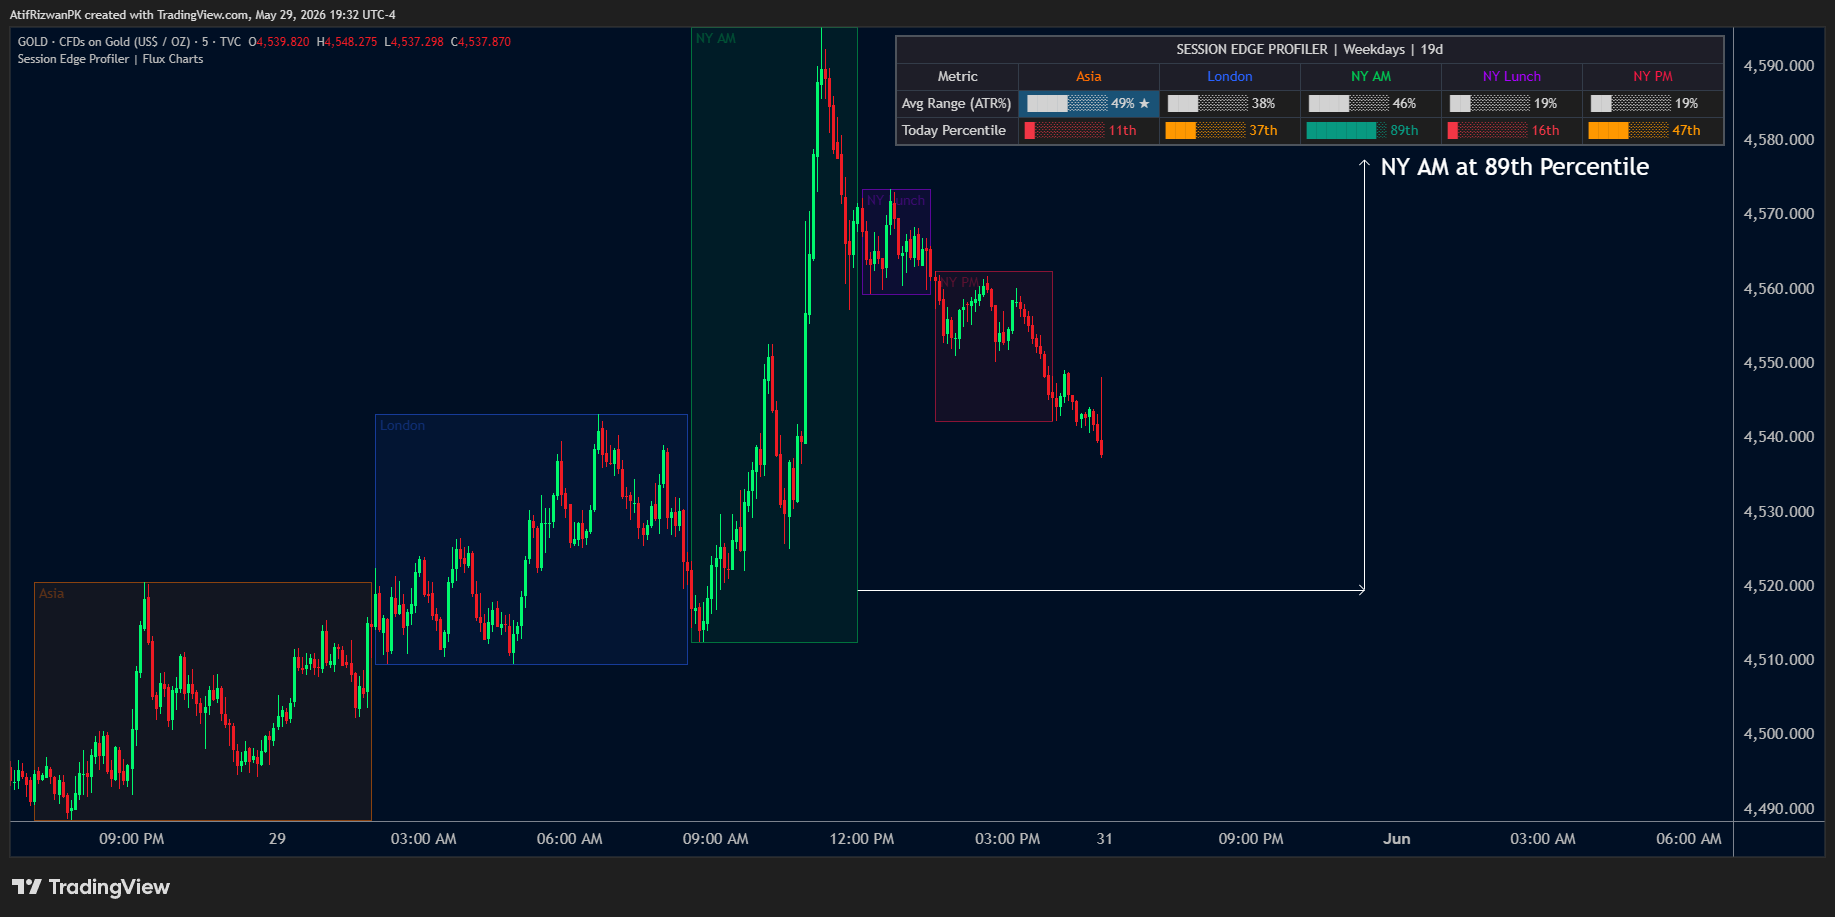Click the NY Lunch 16th percentile cell

(x=1512, y=130)
